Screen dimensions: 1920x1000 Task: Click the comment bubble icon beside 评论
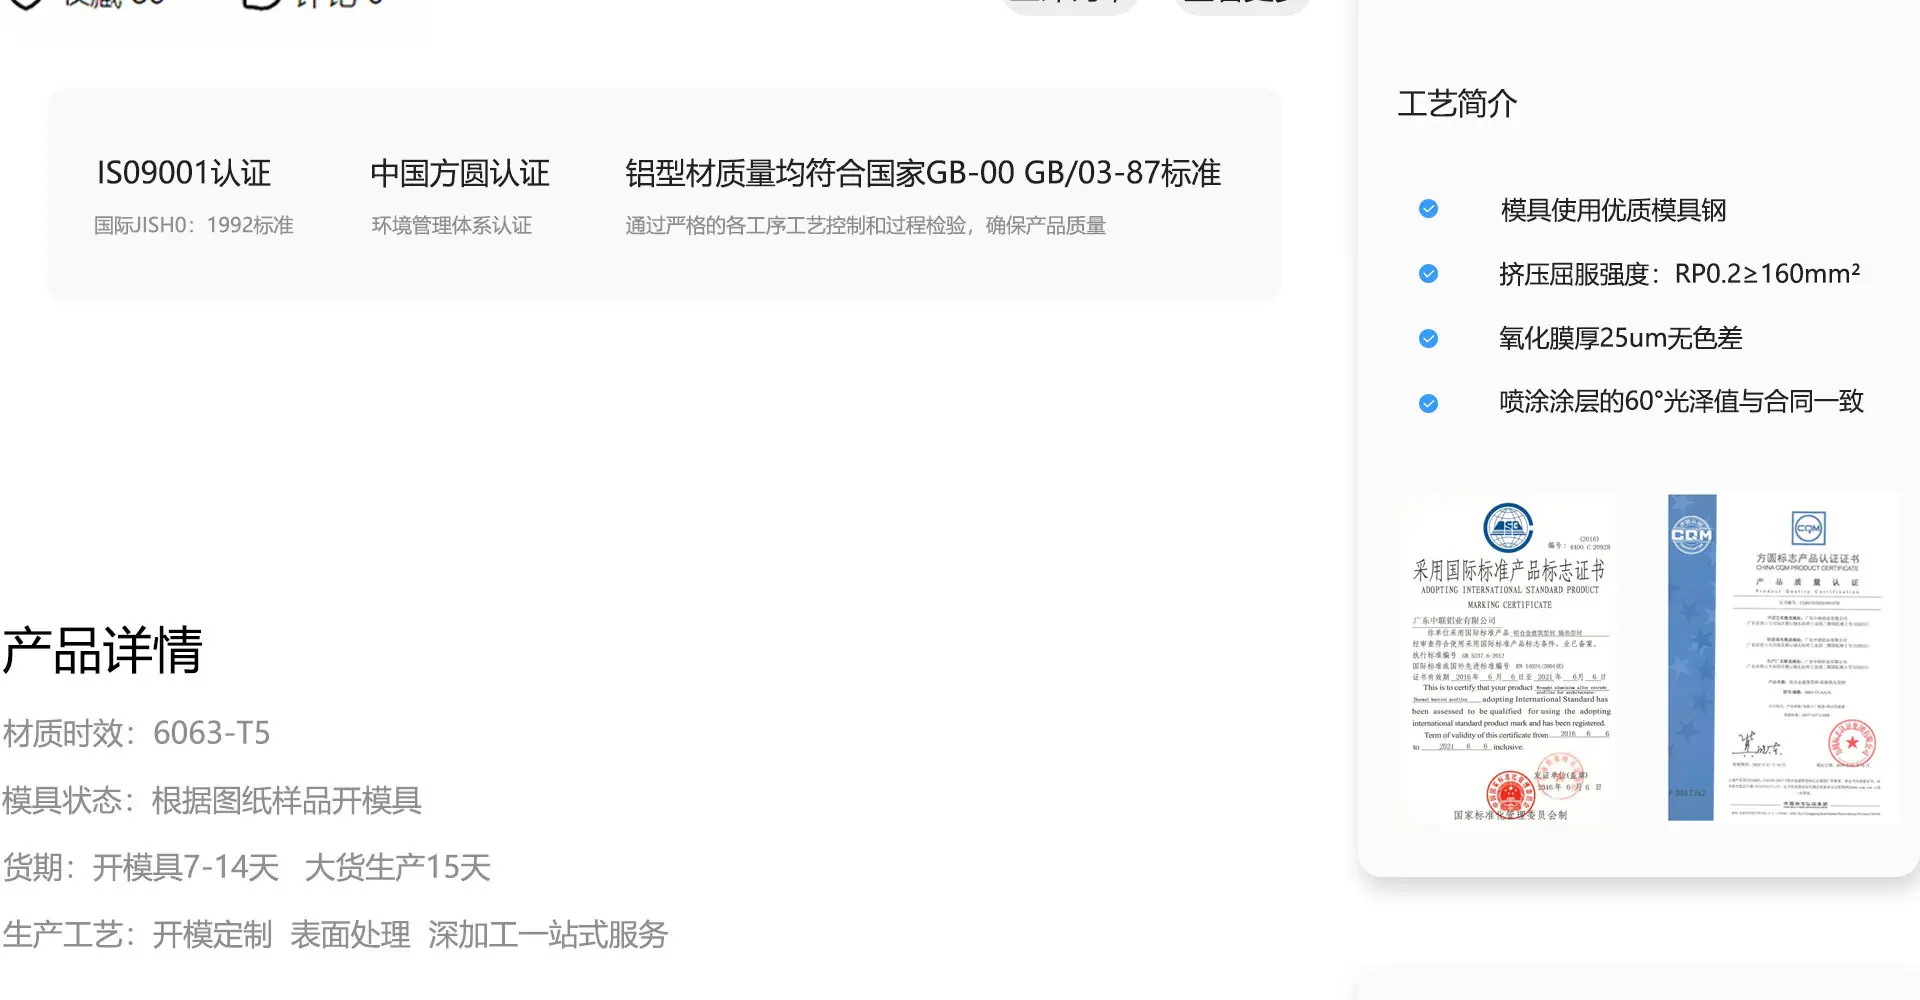click(x=260, y=5)
